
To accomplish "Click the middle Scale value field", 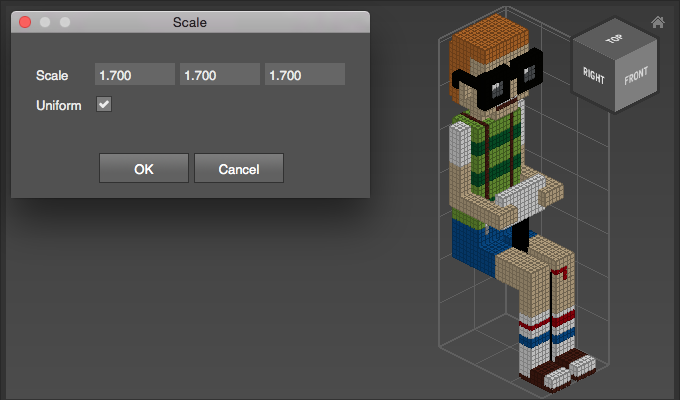I will (219, 75).
